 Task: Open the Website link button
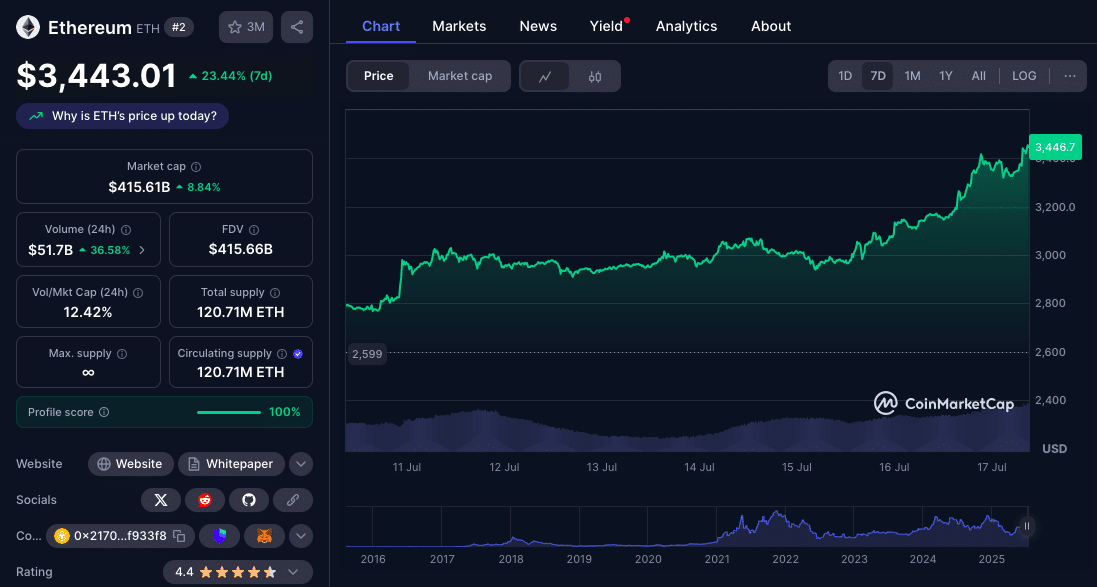click(130, 464)
